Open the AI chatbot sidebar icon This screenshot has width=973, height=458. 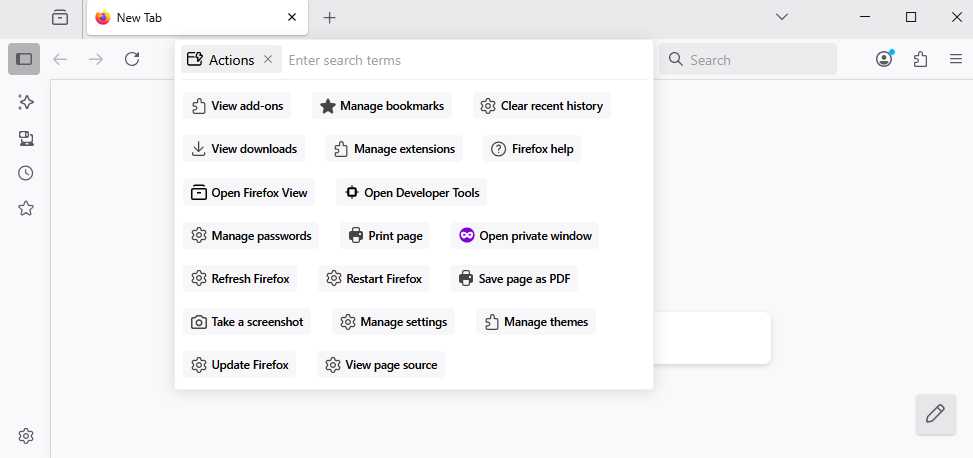[26, 102]
